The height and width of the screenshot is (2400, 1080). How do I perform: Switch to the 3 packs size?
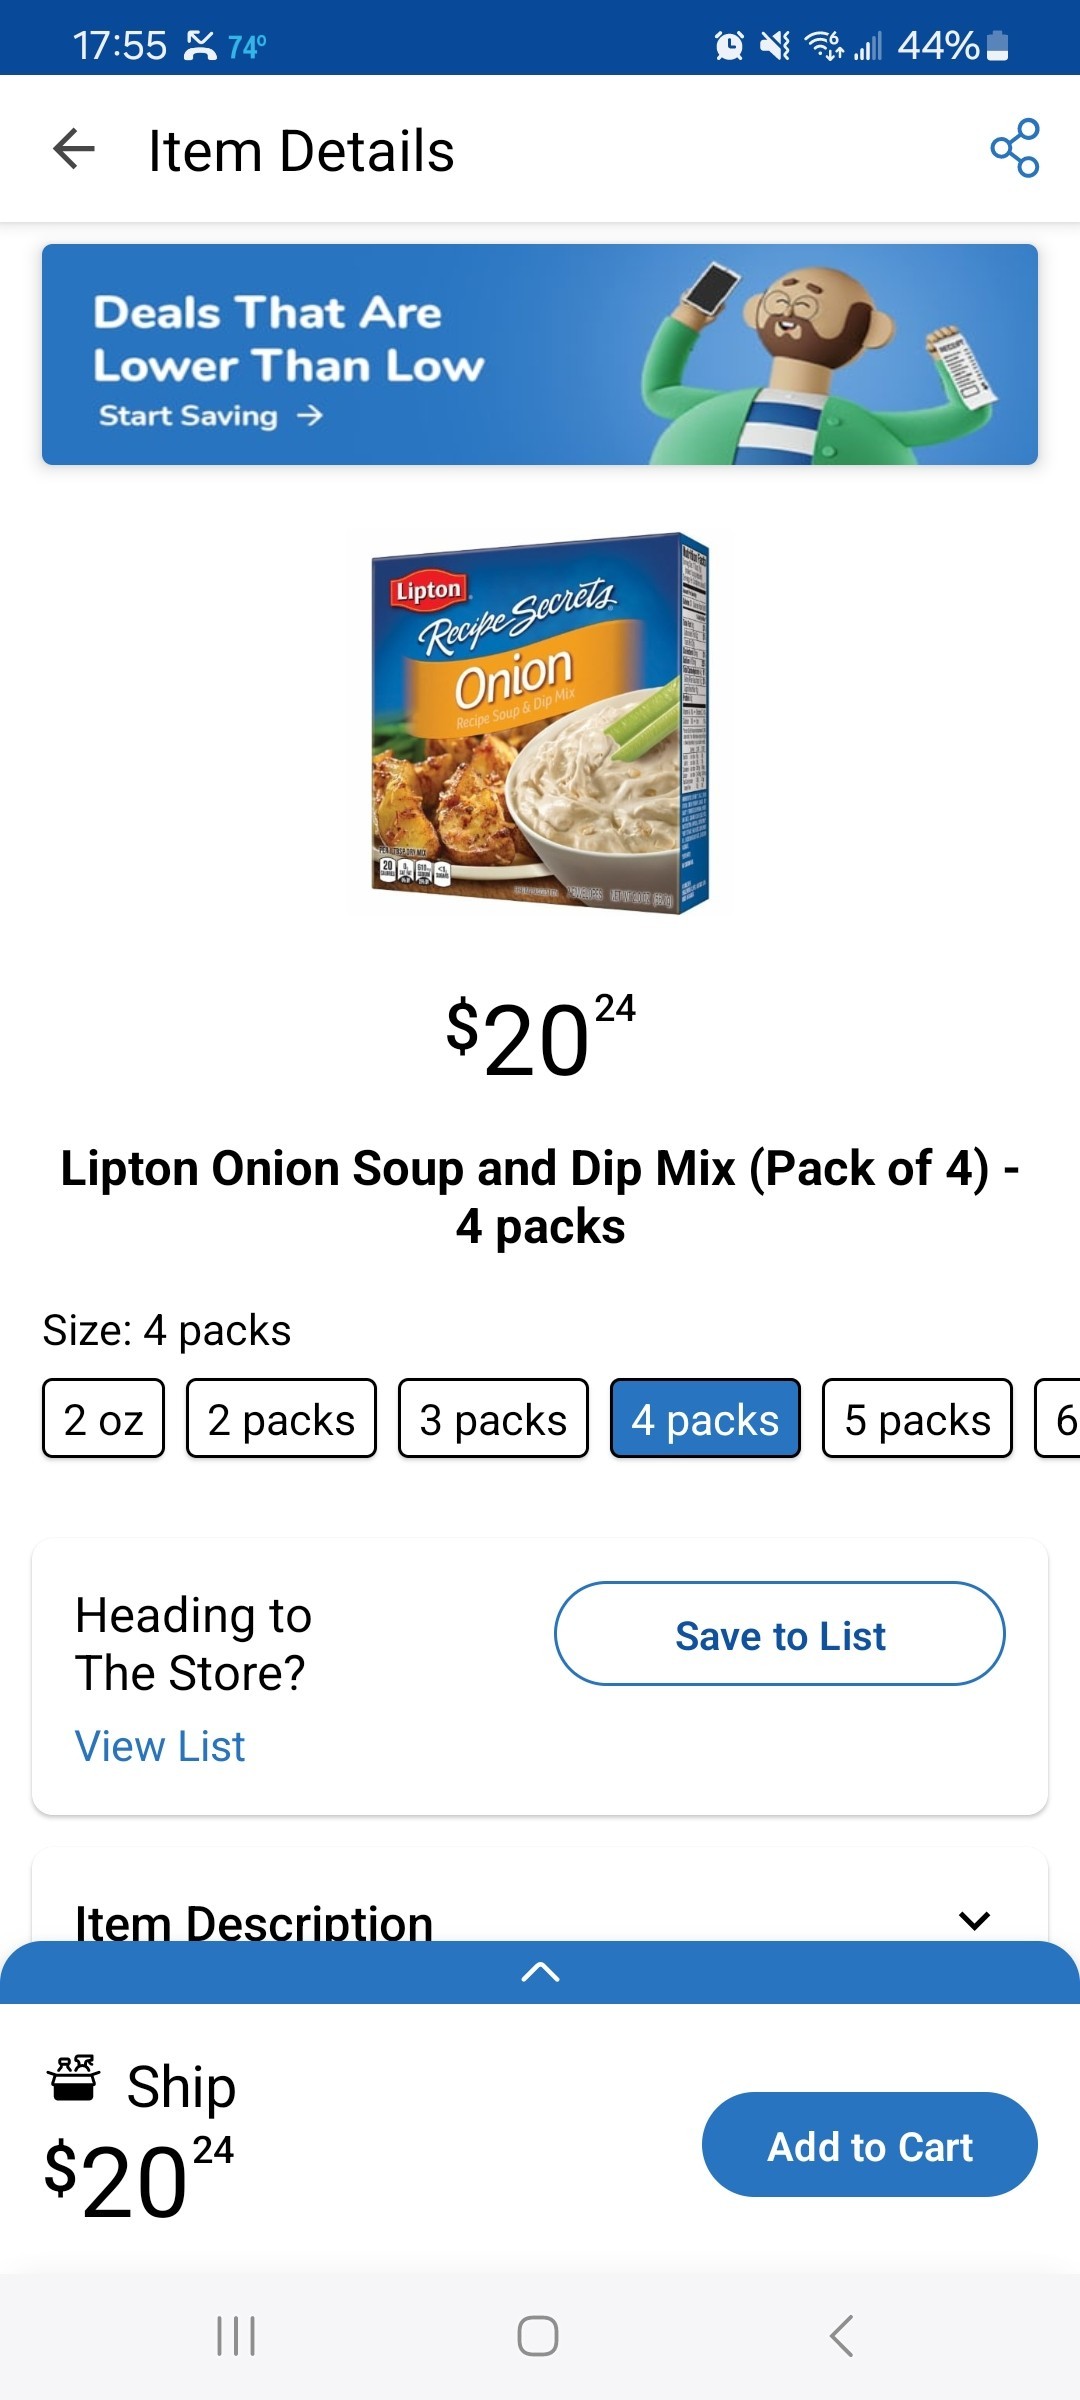click(493, 1418)
